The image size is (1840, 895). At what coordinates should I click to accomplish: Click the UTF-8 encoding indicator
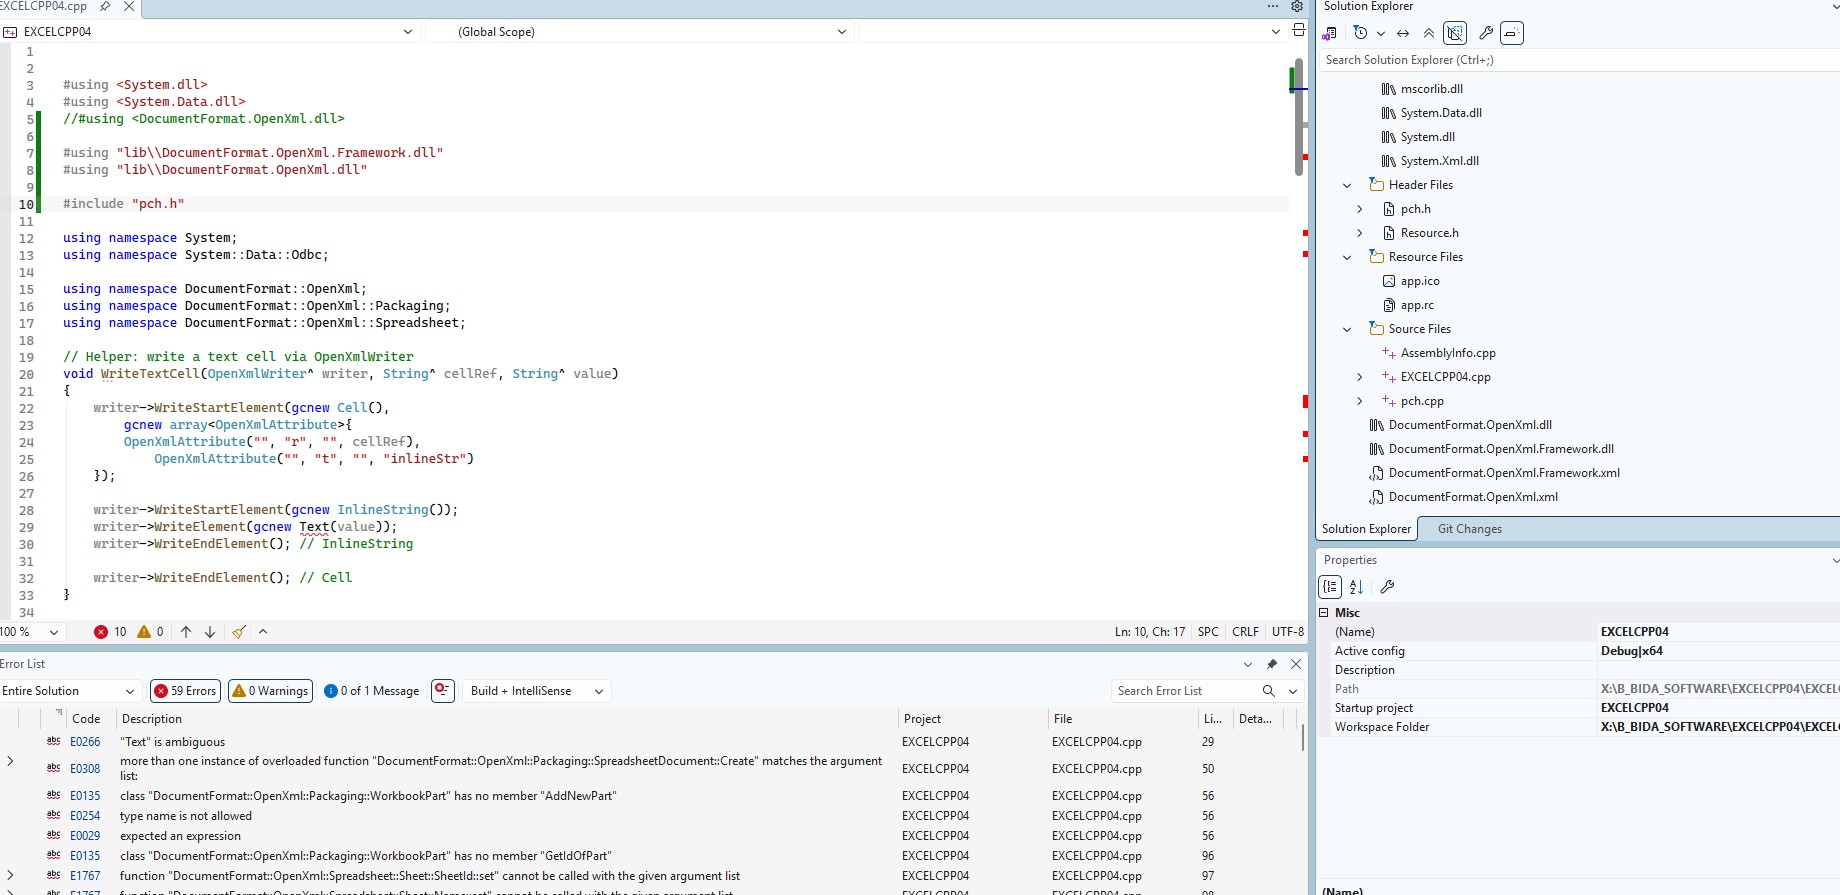coord(1288,632)
